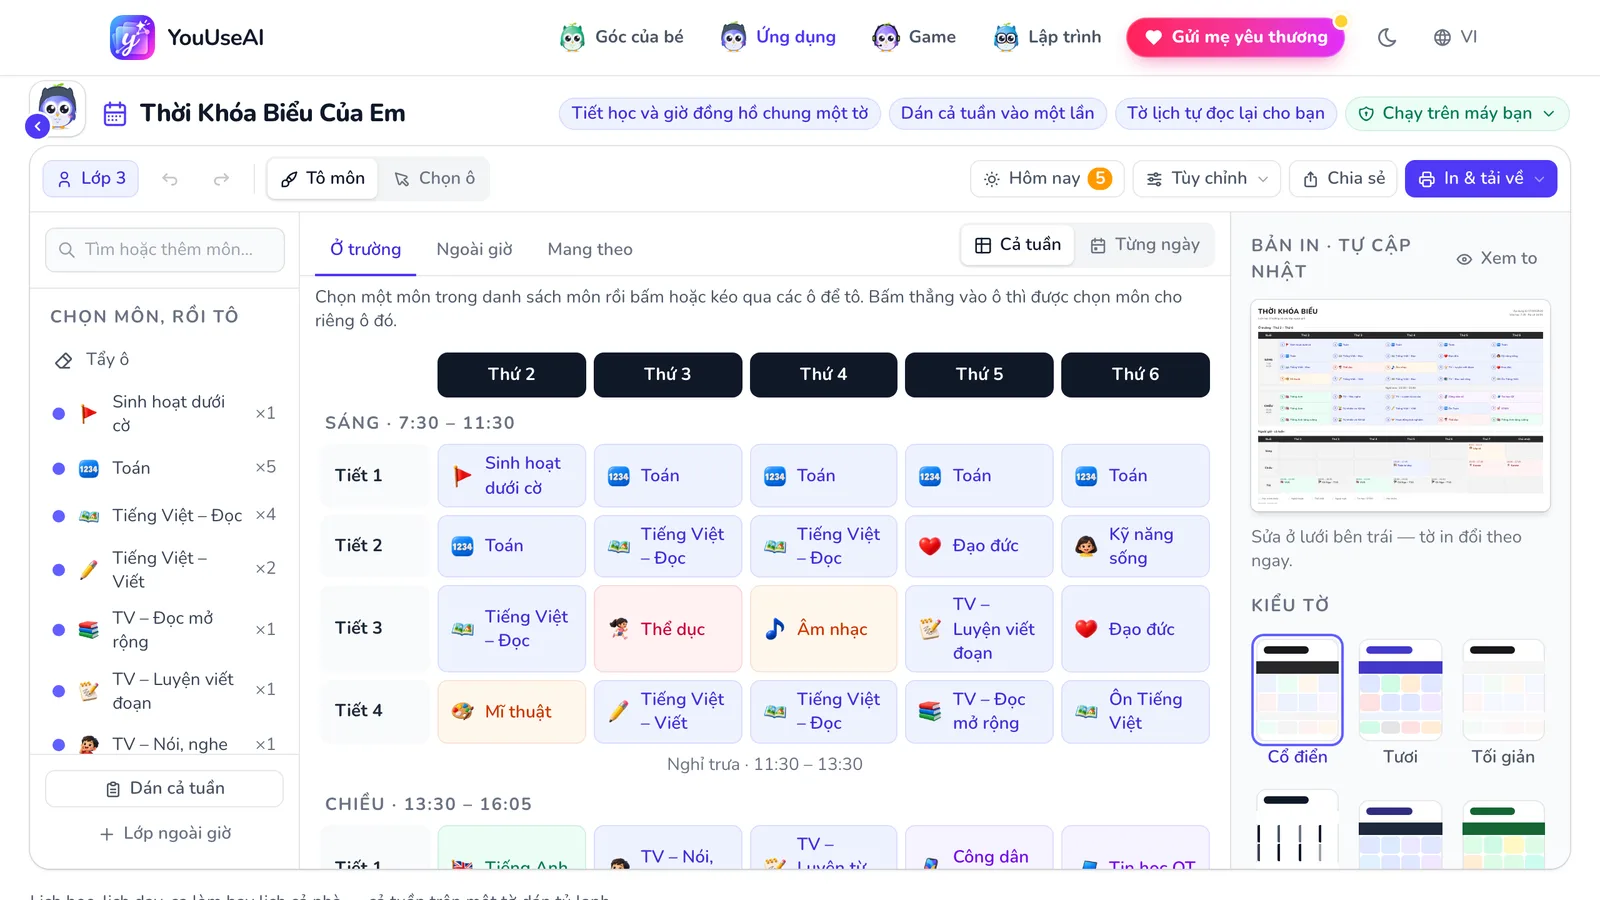Click Xem to preview toggle
The height and width of the screenshot is (900, 1600).
click(1497, 259)
